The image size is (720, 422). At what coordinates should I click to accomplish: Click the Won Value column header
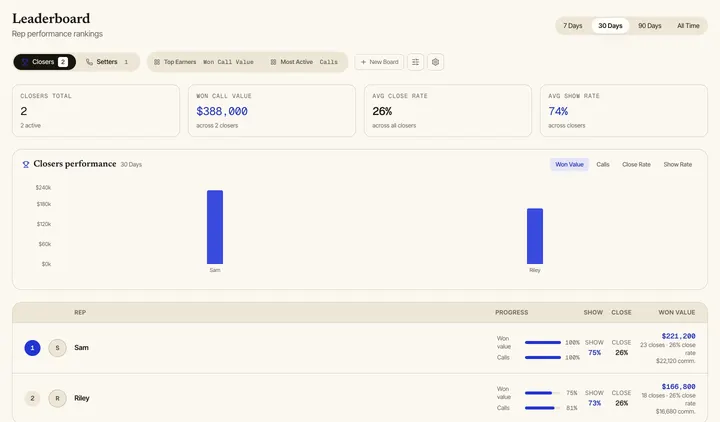[x=677, y=312]
